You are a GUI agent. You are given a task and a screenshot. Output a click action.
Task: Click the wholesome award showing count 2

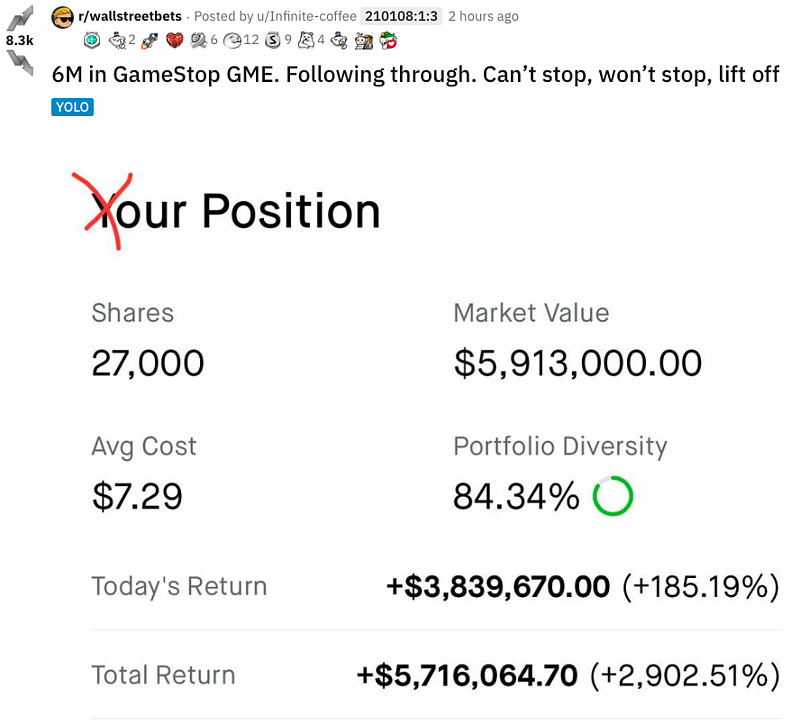click(x=117, y=40)
